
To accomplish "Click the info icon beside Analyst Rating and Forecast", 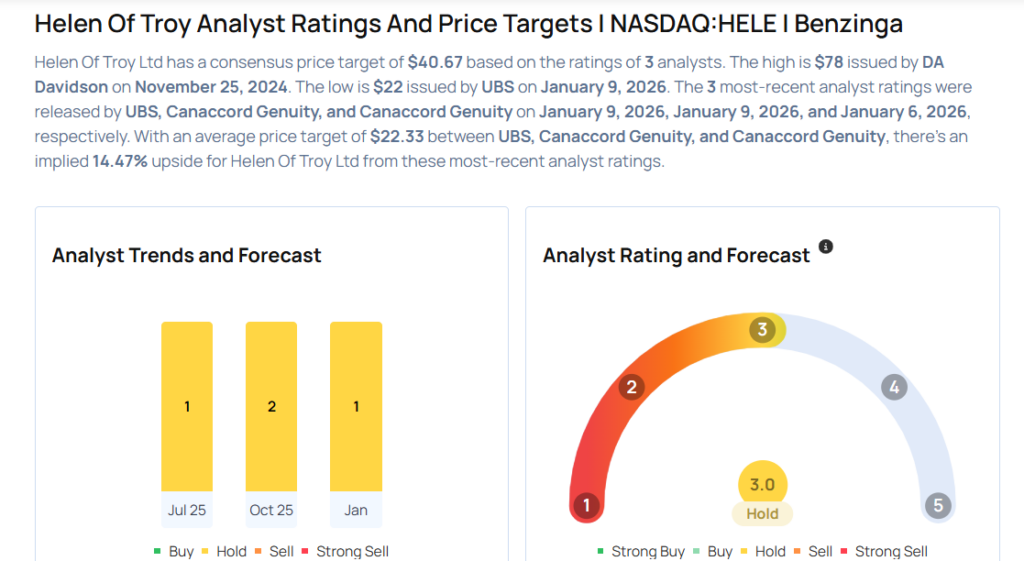I will tap(826, 246).
